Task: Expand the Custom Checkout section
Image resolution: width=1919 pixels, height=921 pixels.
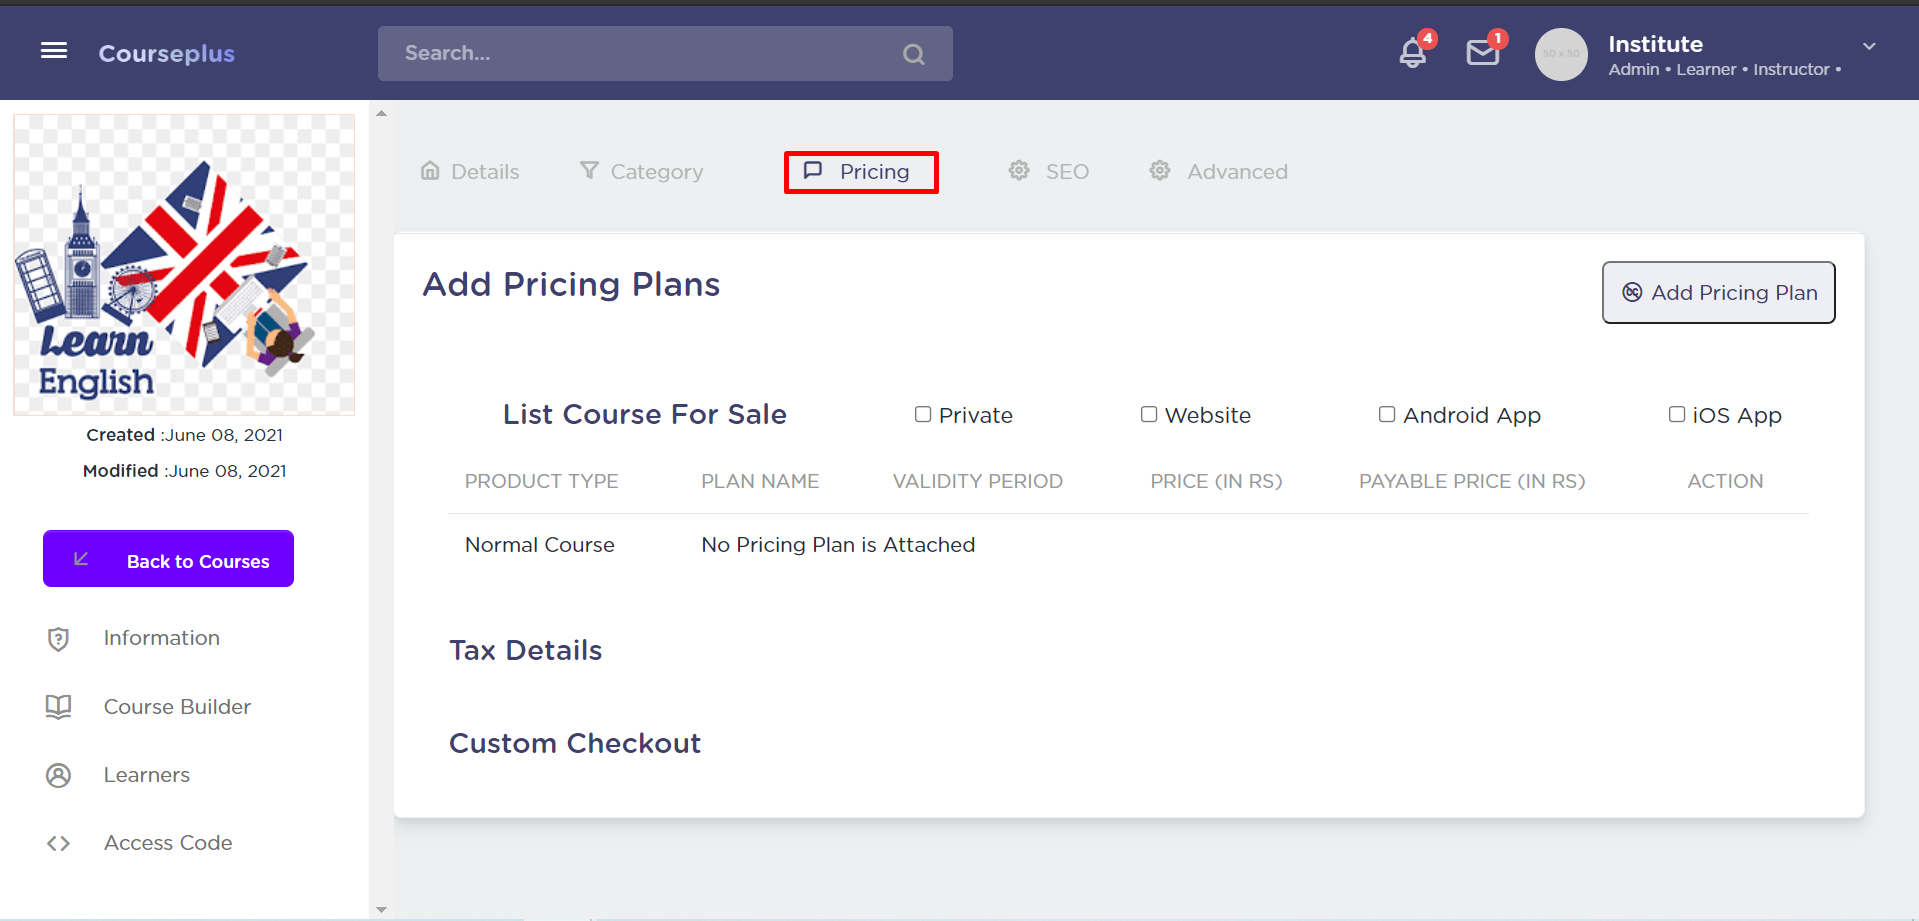Action: pos(574,743)
